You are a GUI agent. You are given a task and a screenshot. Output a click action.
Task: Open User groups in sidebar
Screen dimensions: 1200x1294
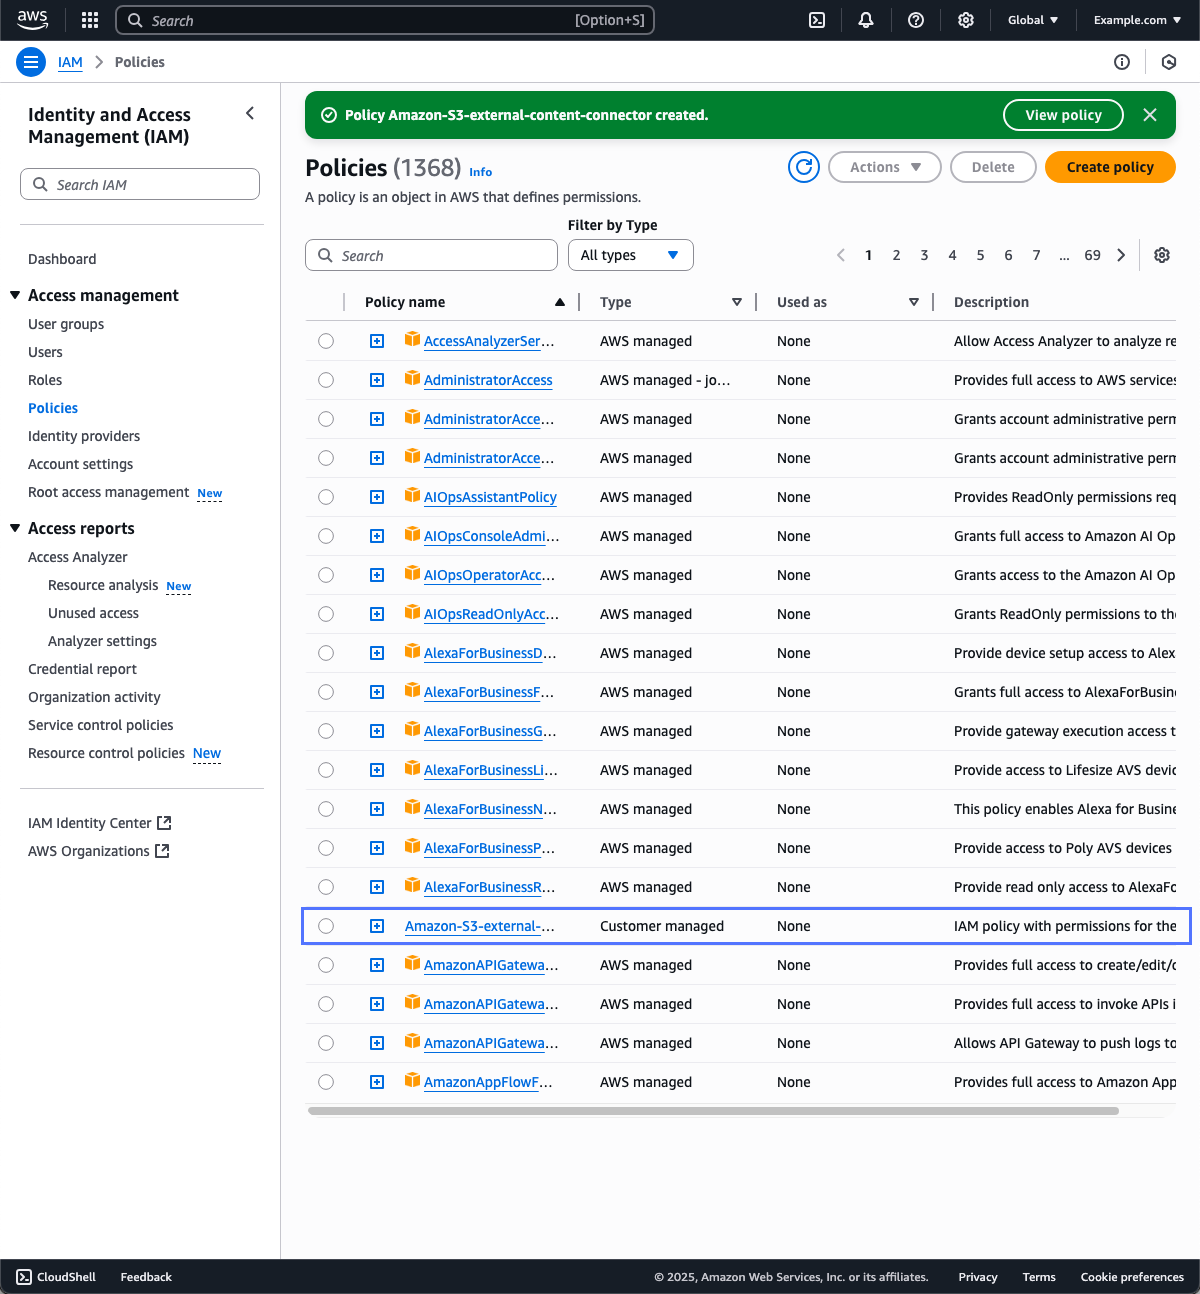66,324
